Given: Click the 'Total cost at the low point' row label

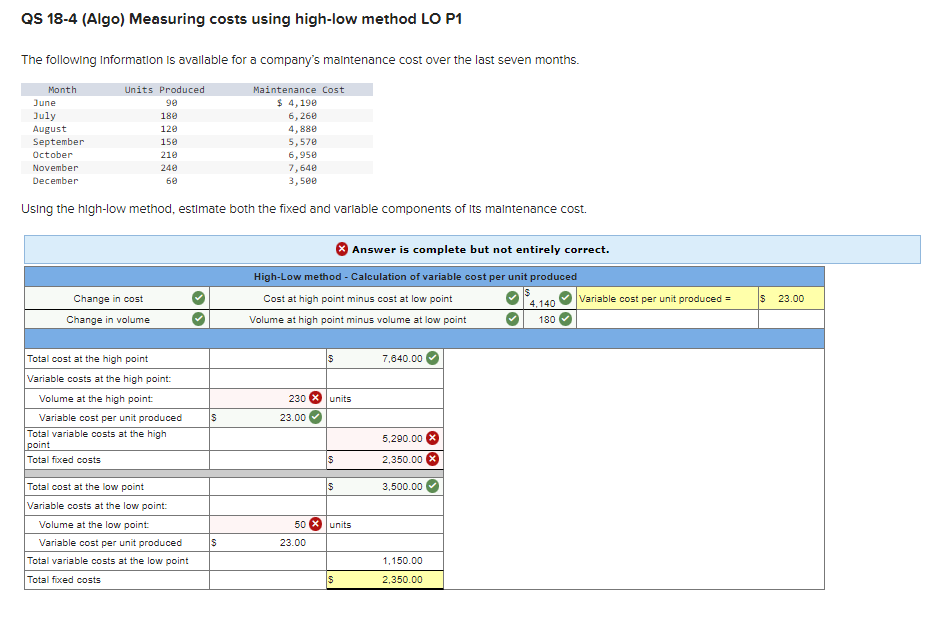Looking at the screenshot, I should click(x=85, y=487).
